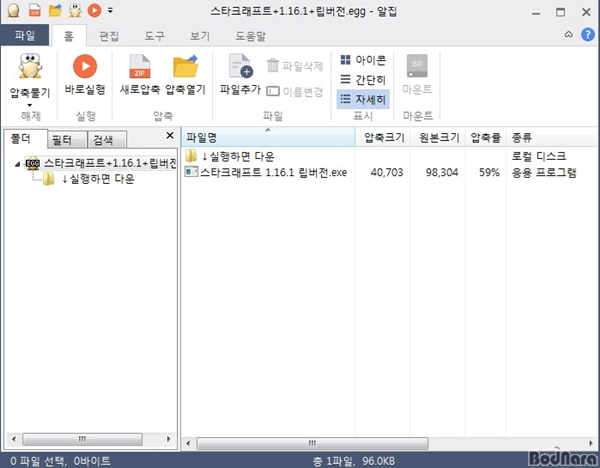The width and height of the screenshot is (600, 468).
Task: Sort by the 압축률 column header
Action: coord(486,137)
